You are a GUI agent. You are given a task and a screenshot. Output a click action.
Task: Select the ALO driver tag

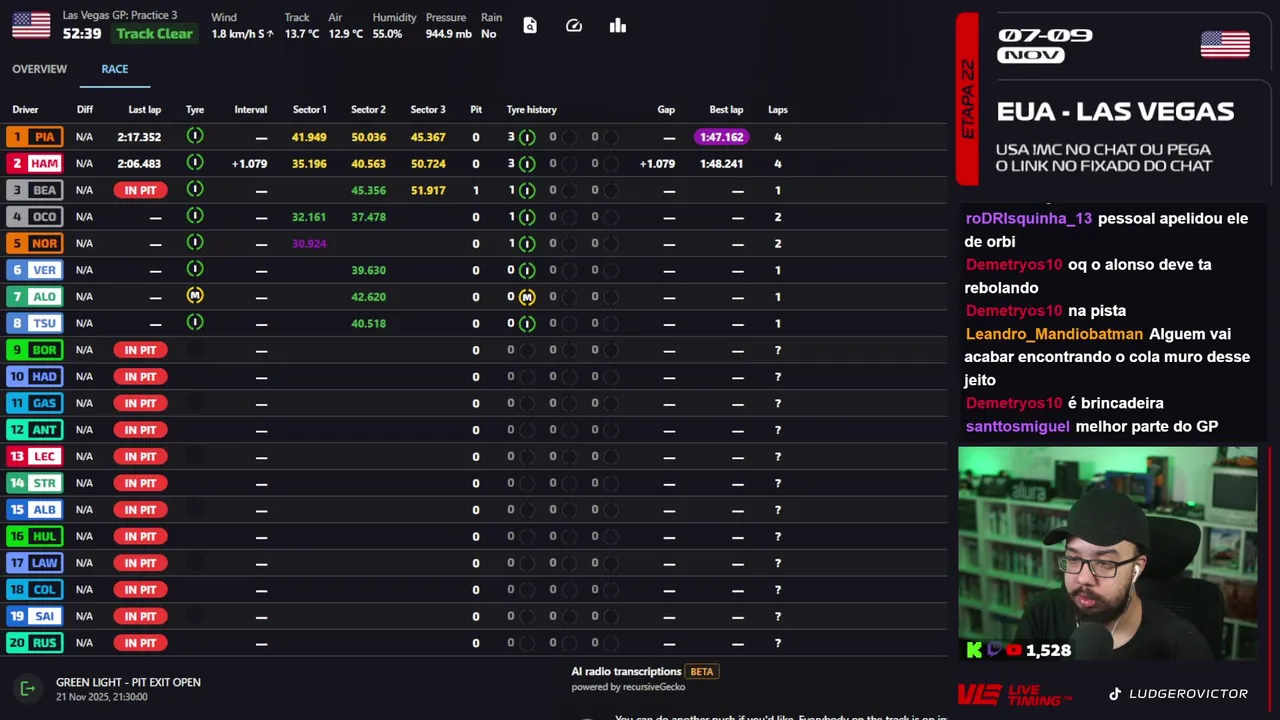[34, 297]
